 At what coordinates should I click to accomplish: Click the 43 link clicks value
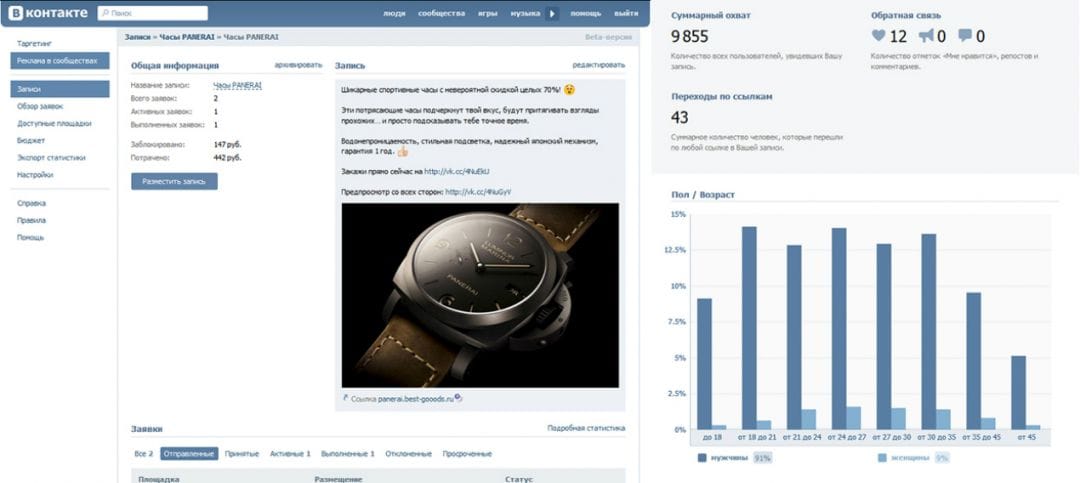[x=680, y=118]
